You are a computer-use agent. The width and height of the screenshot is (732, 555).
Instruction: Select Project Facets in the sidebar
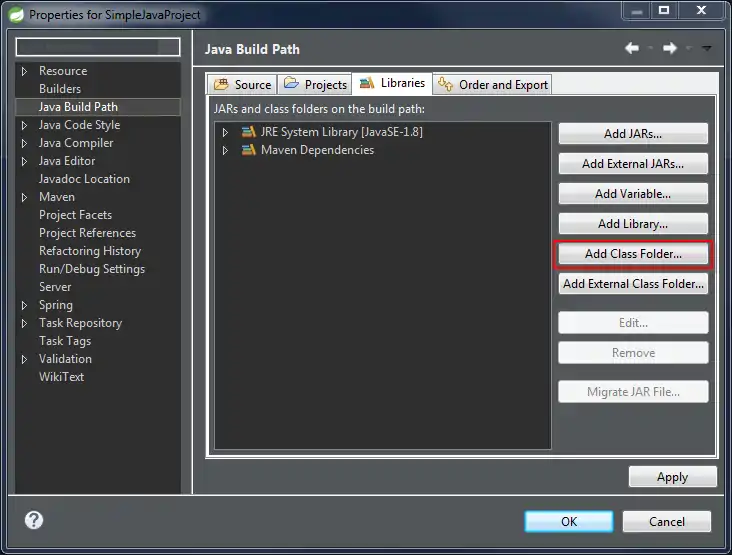(x=75, y=215)
